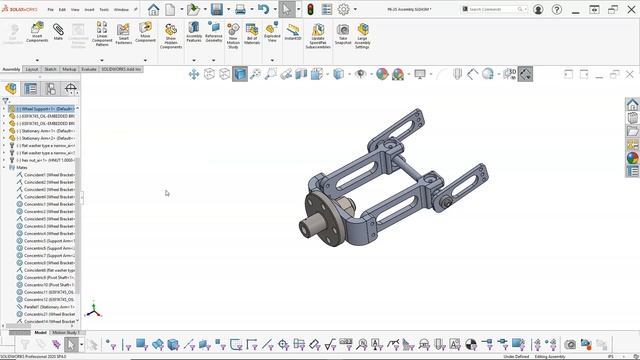The height and width of the screenshot is (360, 640).
Task: Expand the Wheel Support tree item
Action: point(4,109)
